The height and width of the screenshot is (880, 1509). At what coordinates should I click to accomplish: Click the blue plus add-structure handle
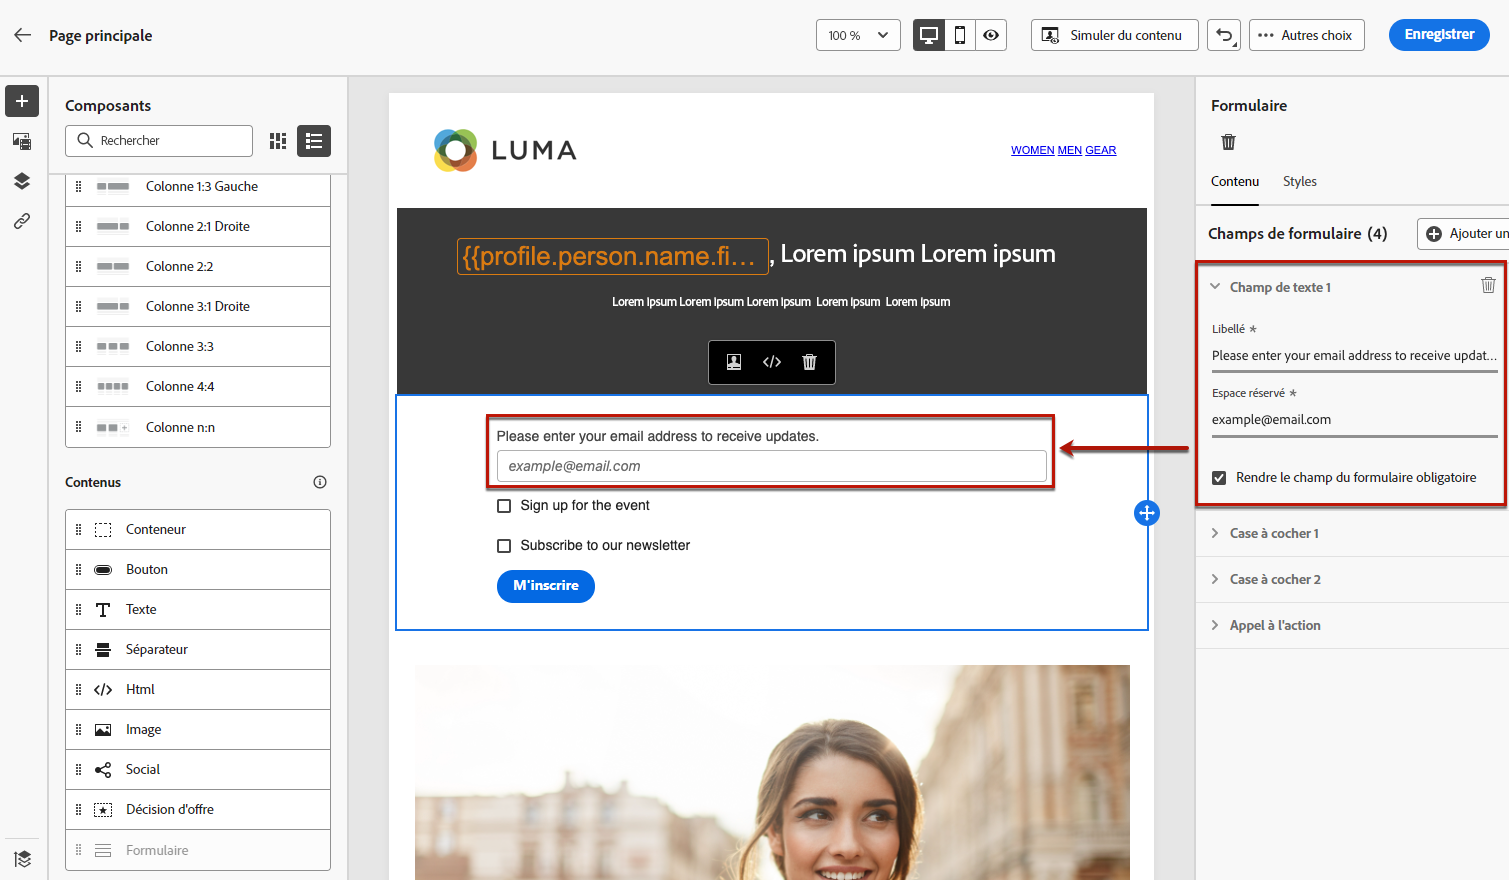(1147, 513)
